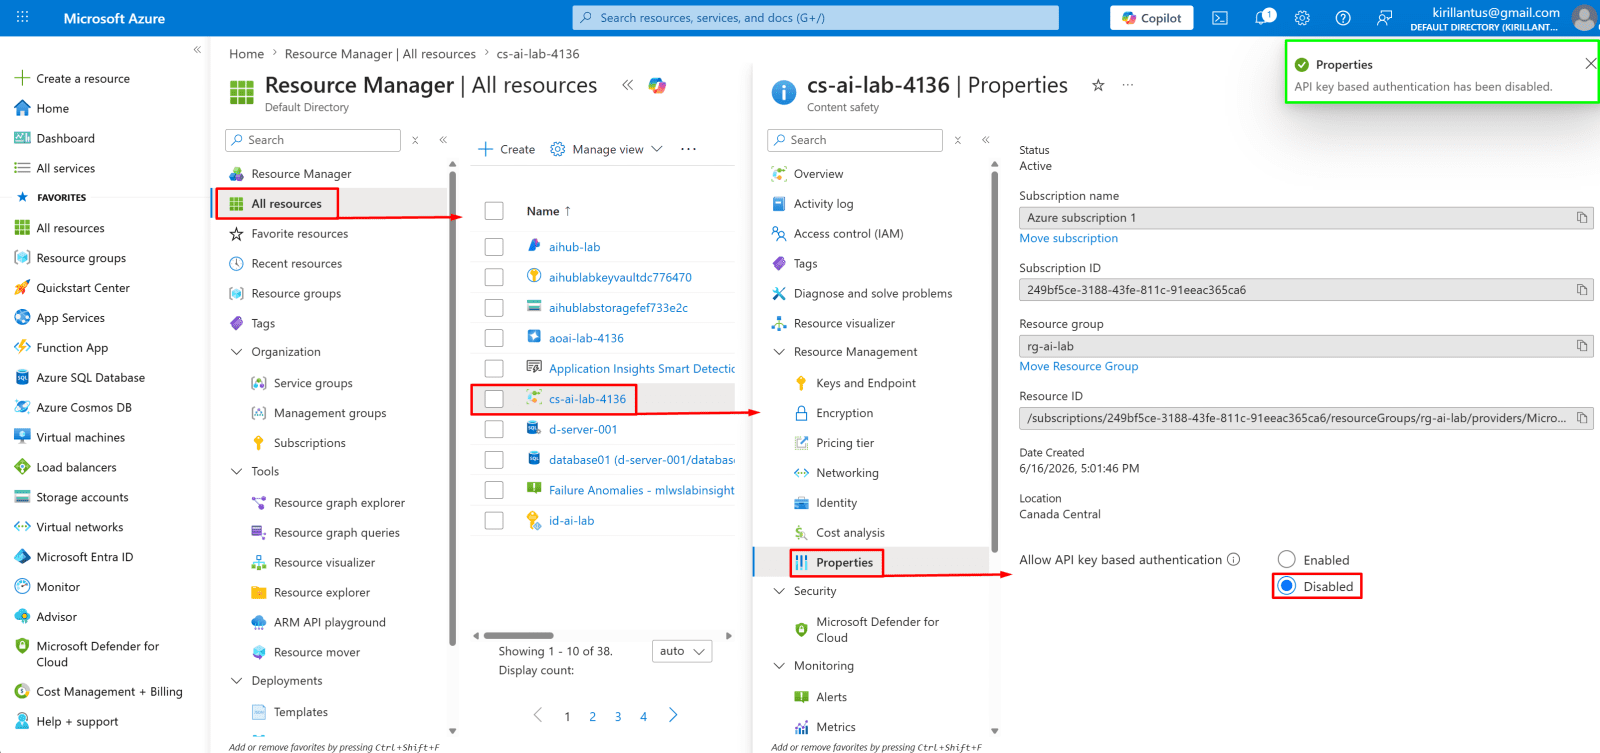1600x753 pixels.
Task: Click the info icon next to API key authentication
Action: 1234,560
